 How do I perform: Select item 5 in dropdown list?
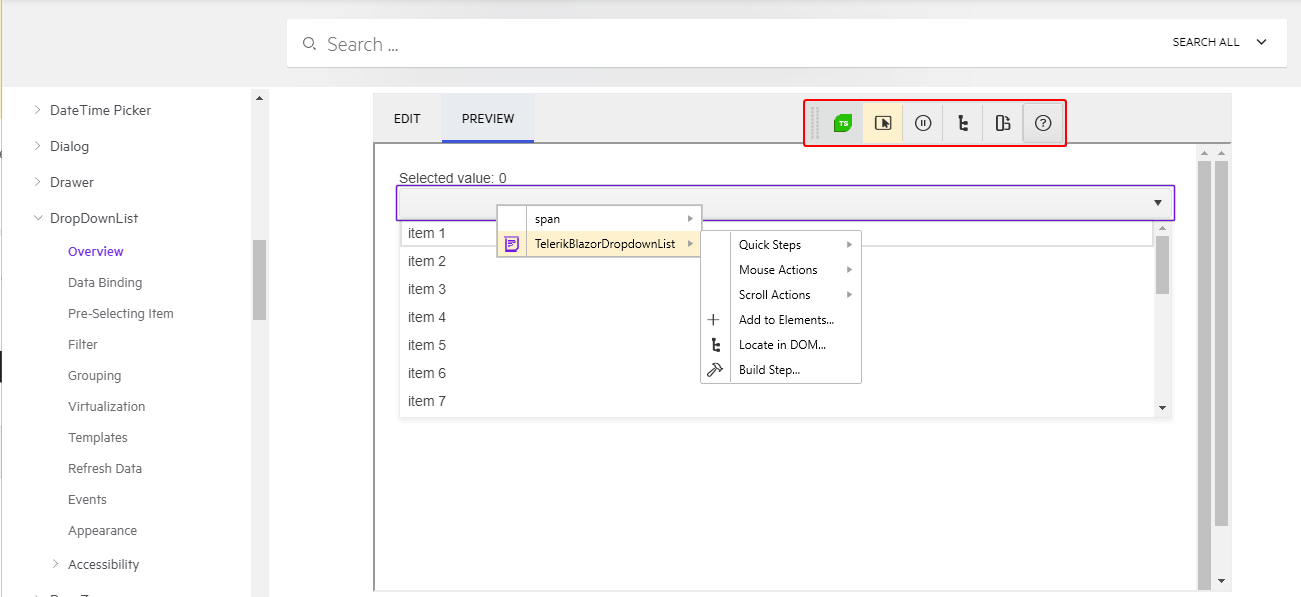point(777,345)
